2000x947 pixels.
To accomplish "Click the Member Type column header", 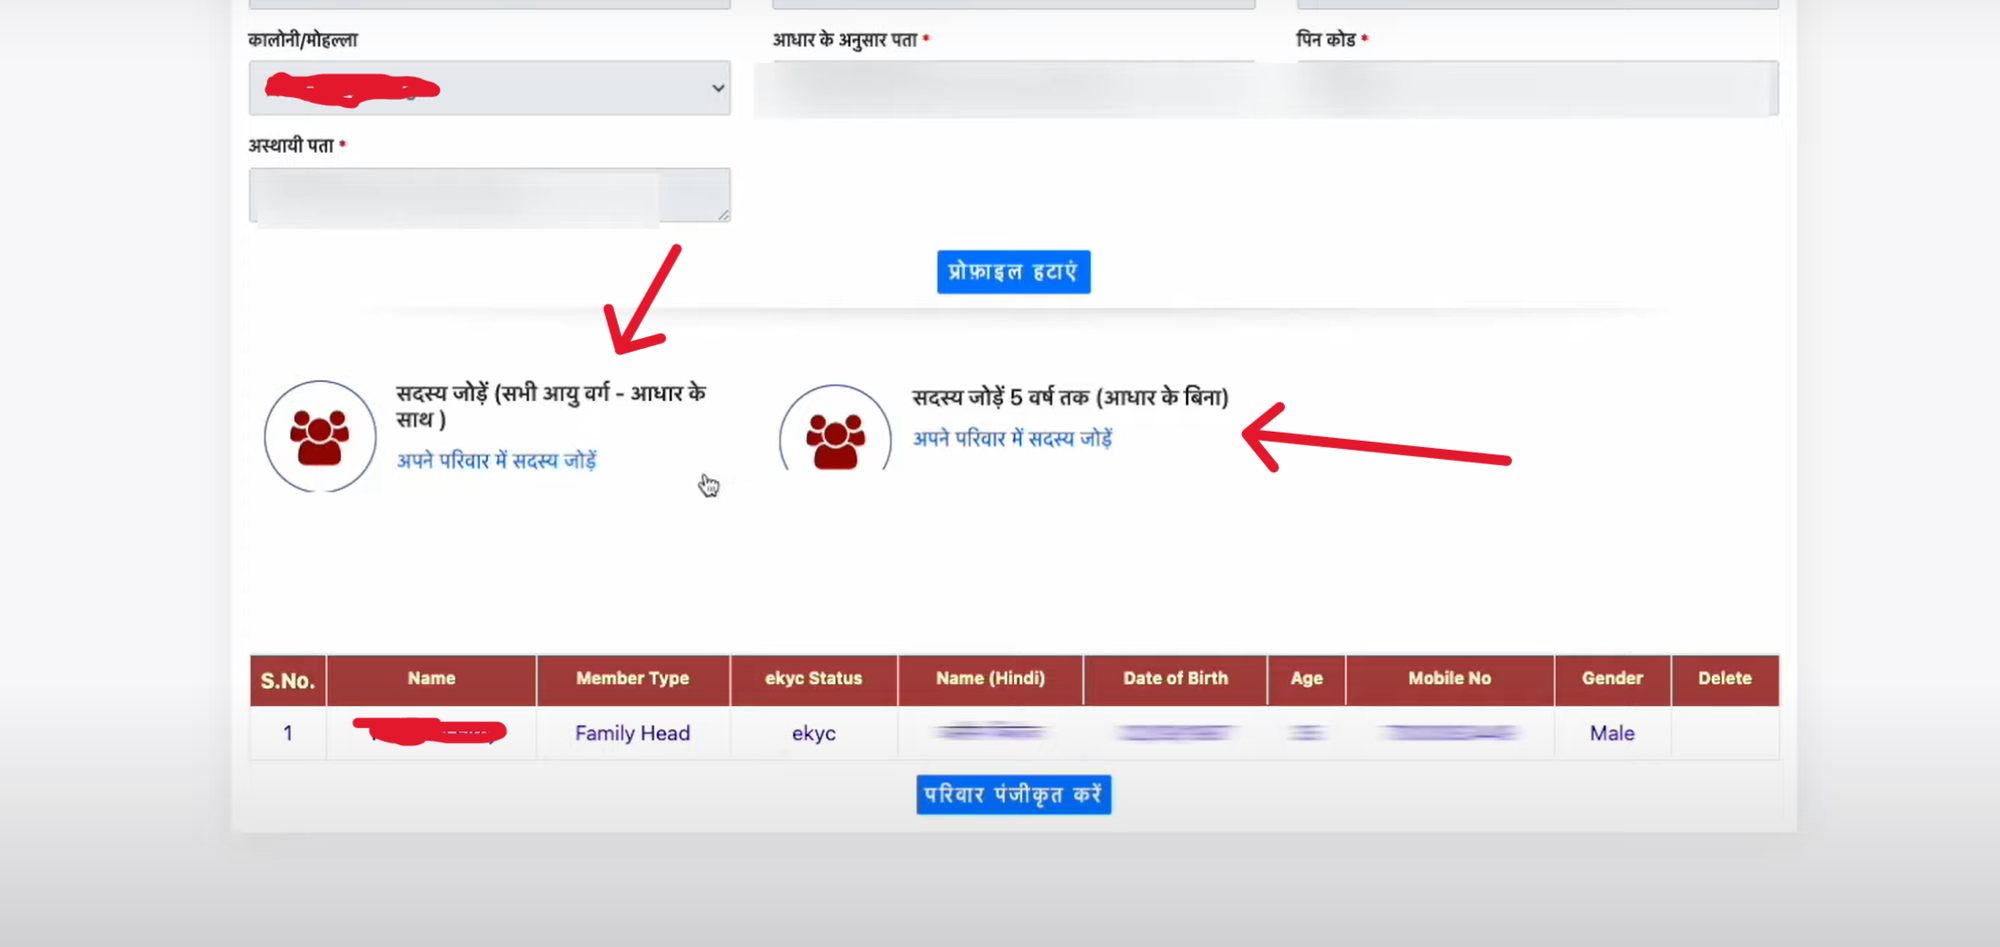I will pos(632,679).
